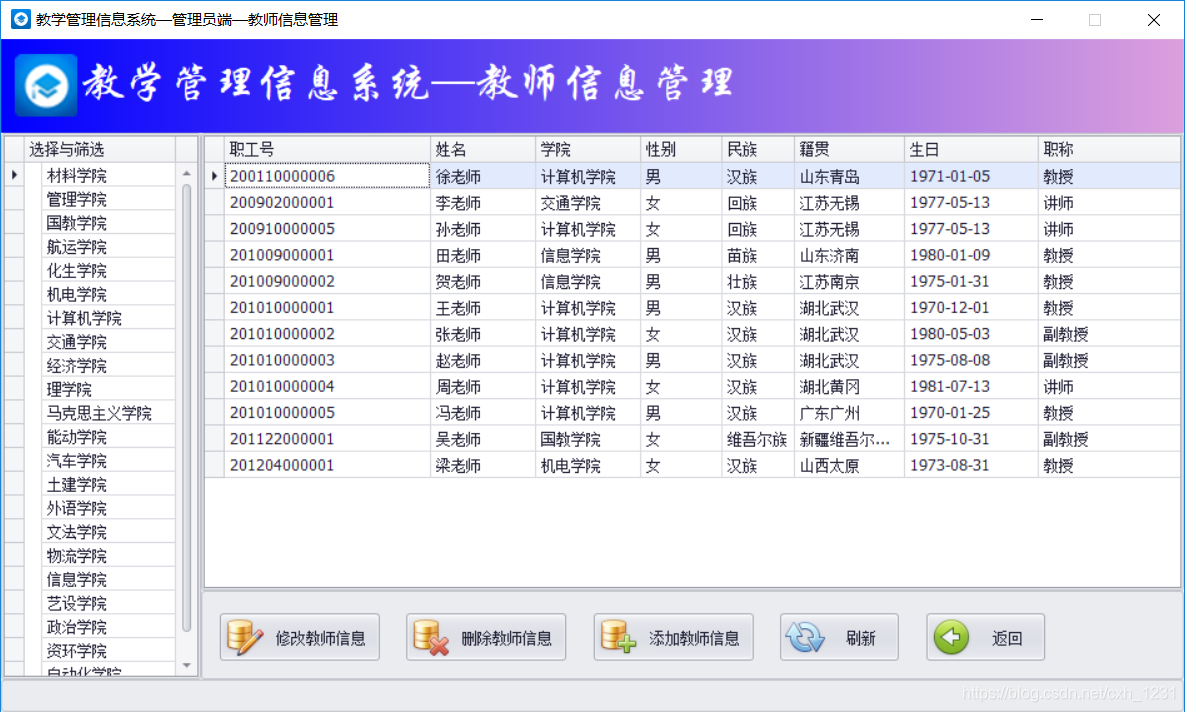
Task: Refresh the list with the 刷新 label
Action: 860,639
